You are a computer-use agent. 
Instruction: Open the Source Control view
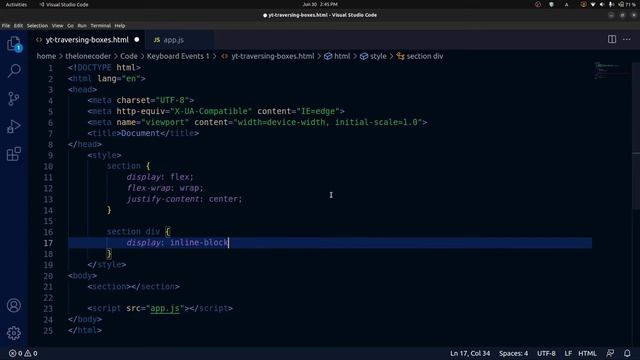(14, 99)
